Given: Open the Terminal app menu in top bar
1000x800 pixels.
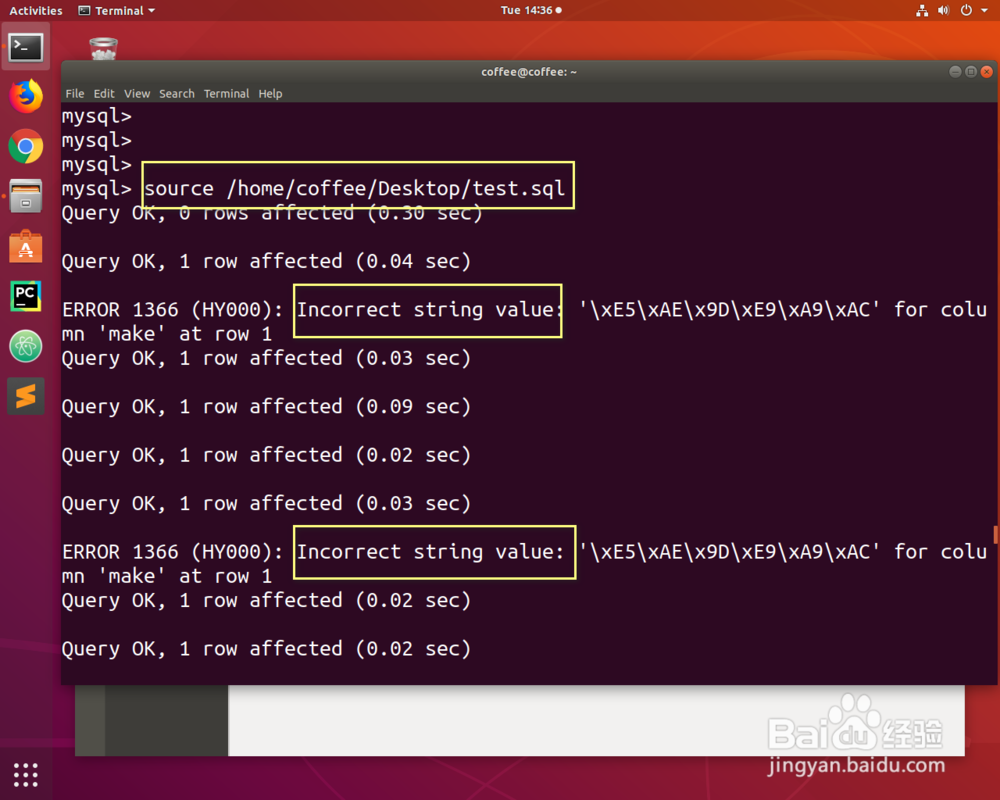Looking at the screenshot, I should pyautogui.click(x=117, y=10).
